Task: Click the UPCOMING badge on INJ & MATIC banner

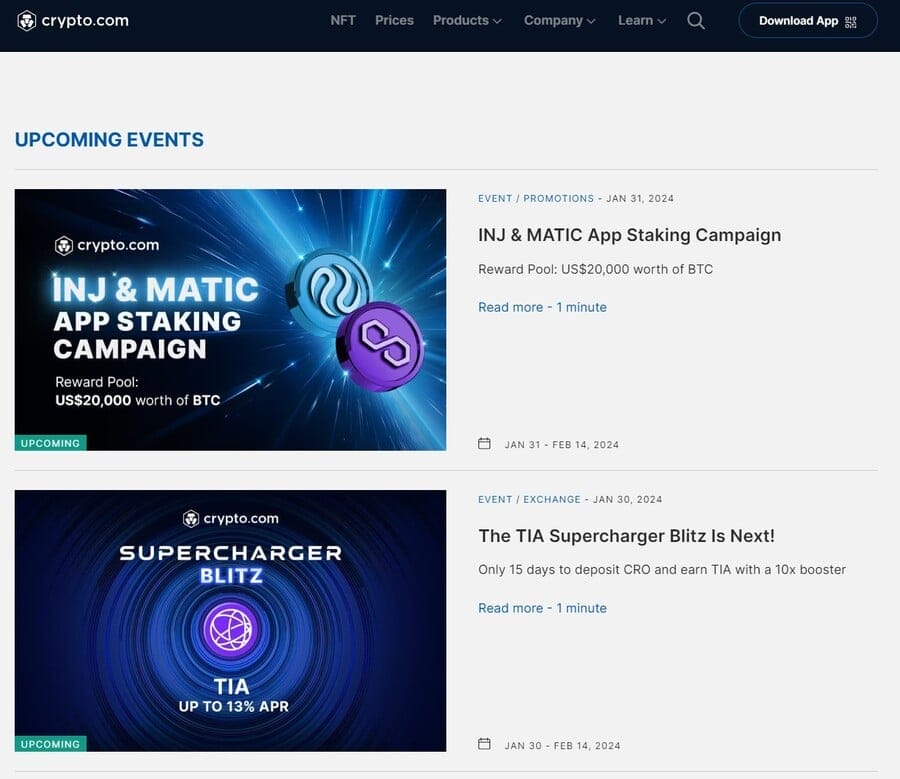Action: click(x=51, y=443)
